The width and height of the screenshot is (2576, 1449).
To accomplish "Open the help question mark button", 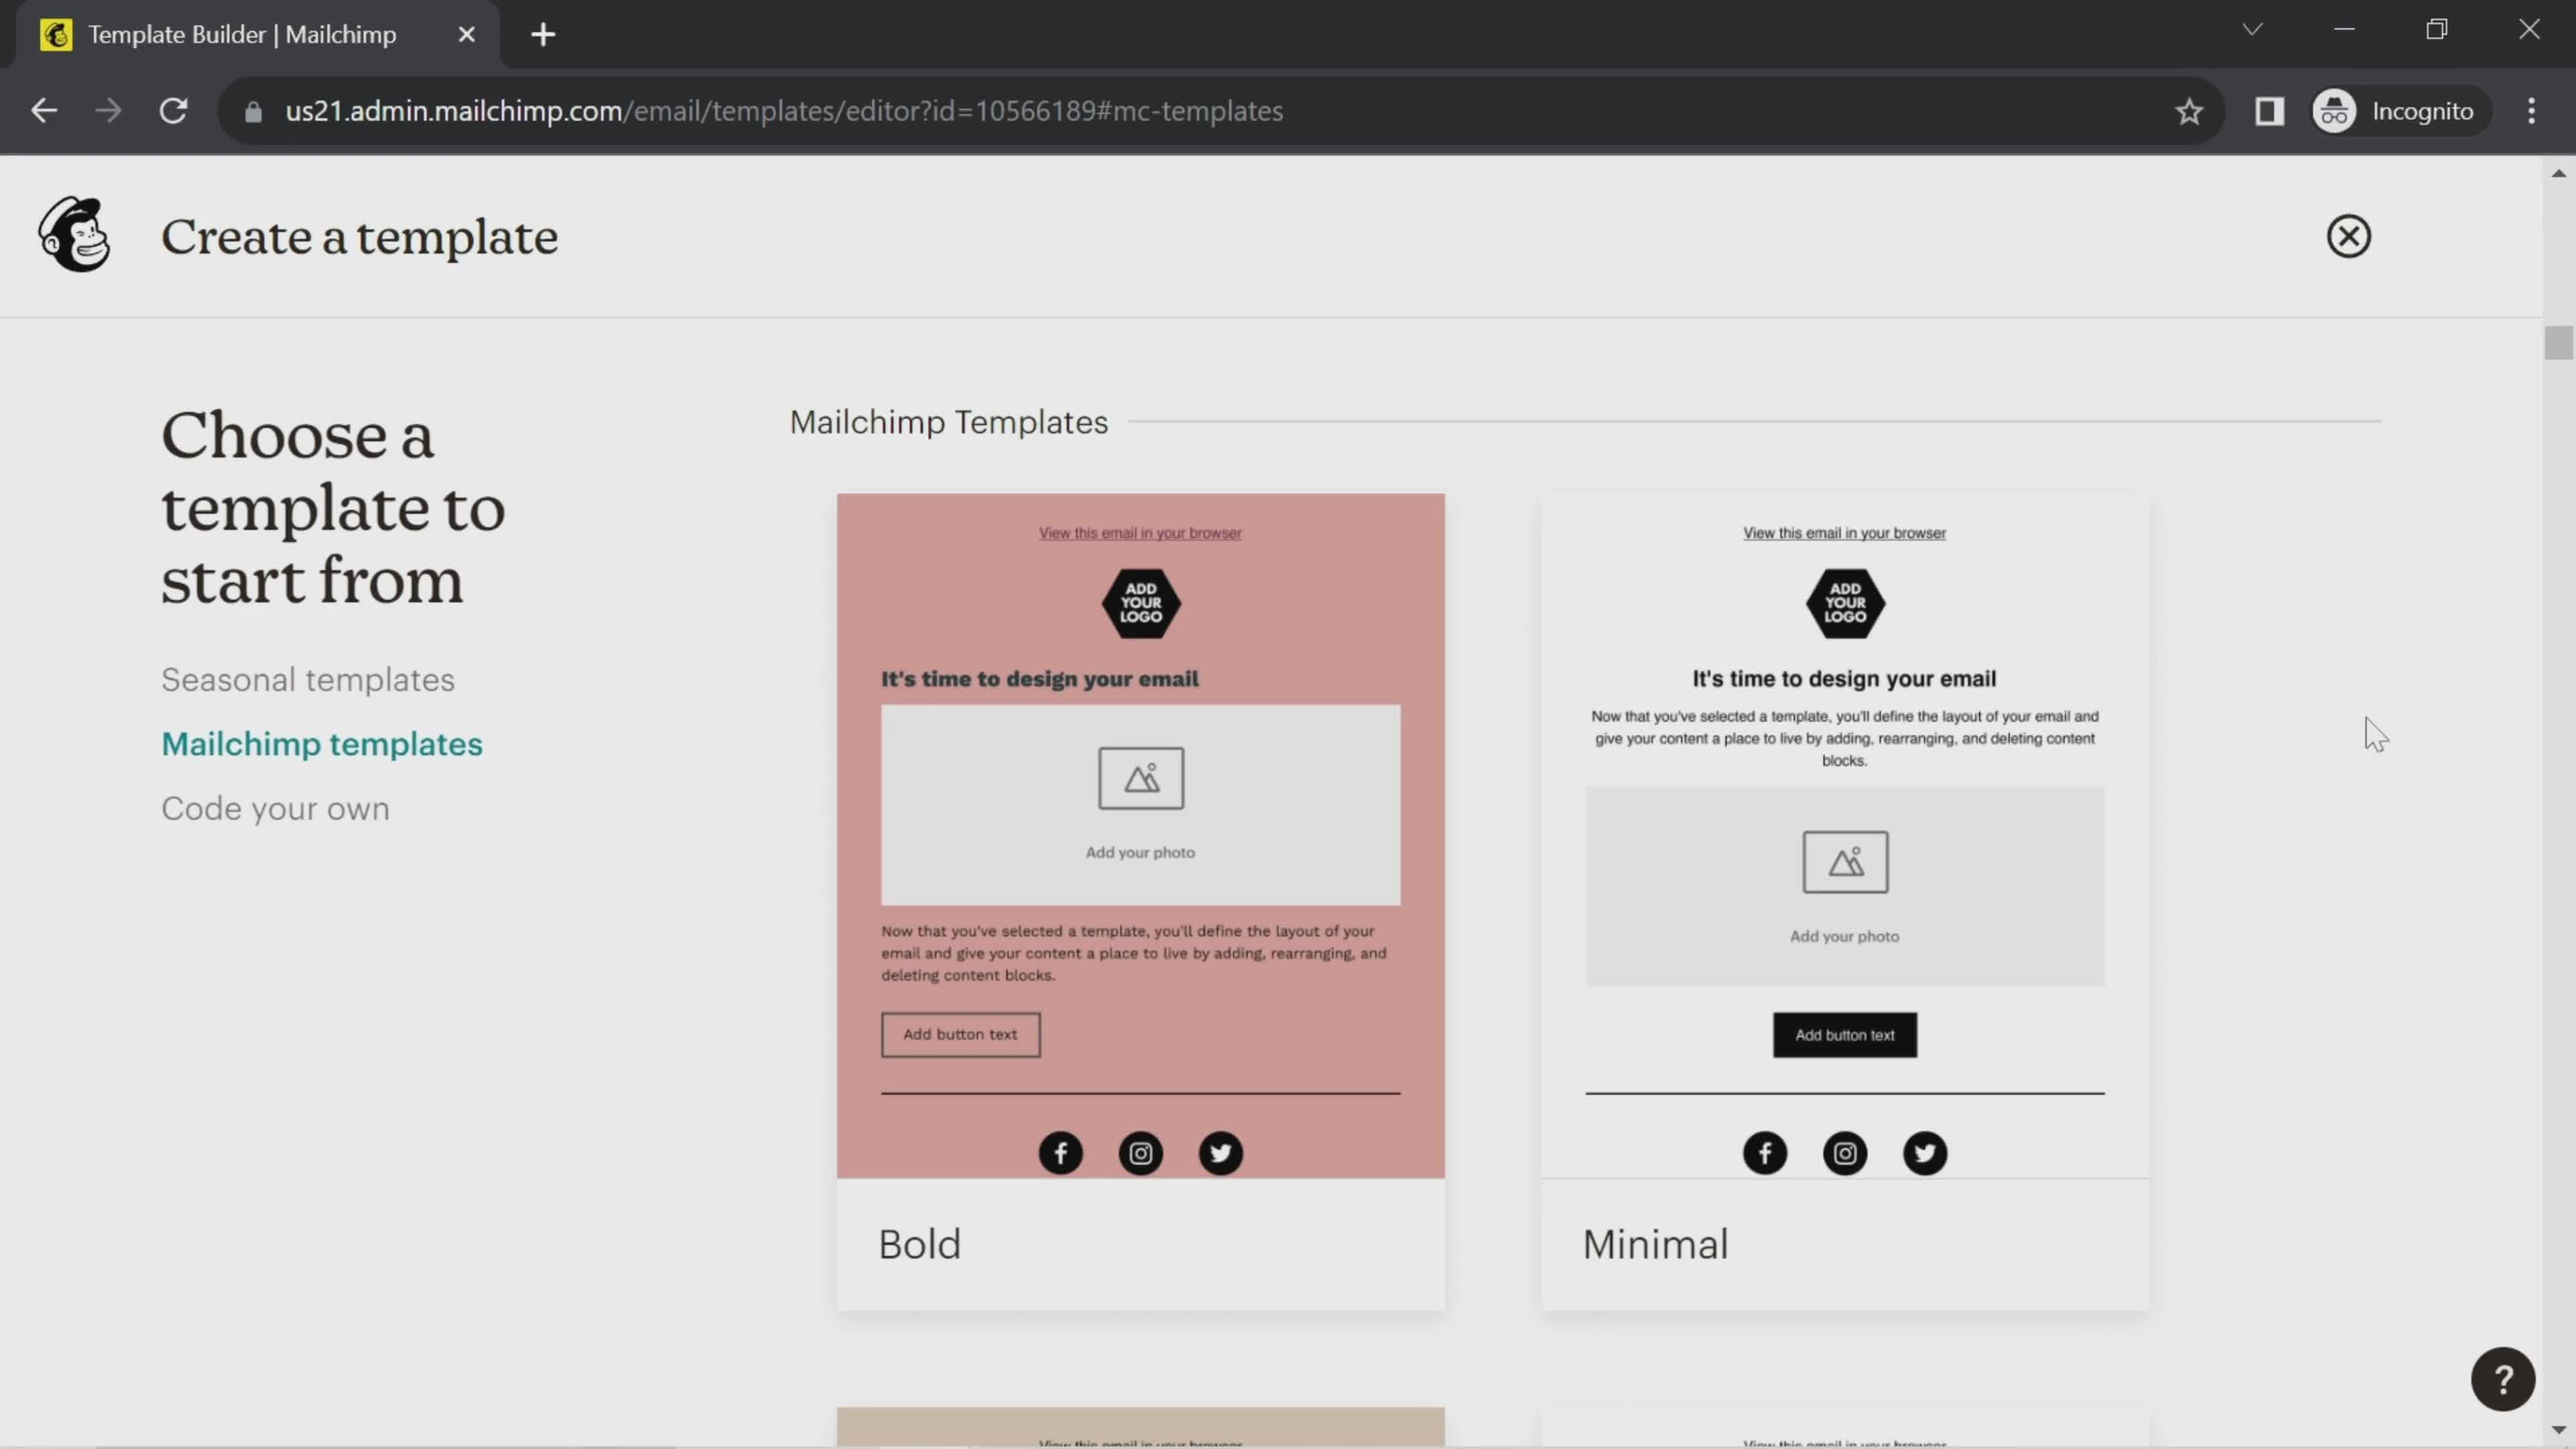I will (x=2502, y=1380).
